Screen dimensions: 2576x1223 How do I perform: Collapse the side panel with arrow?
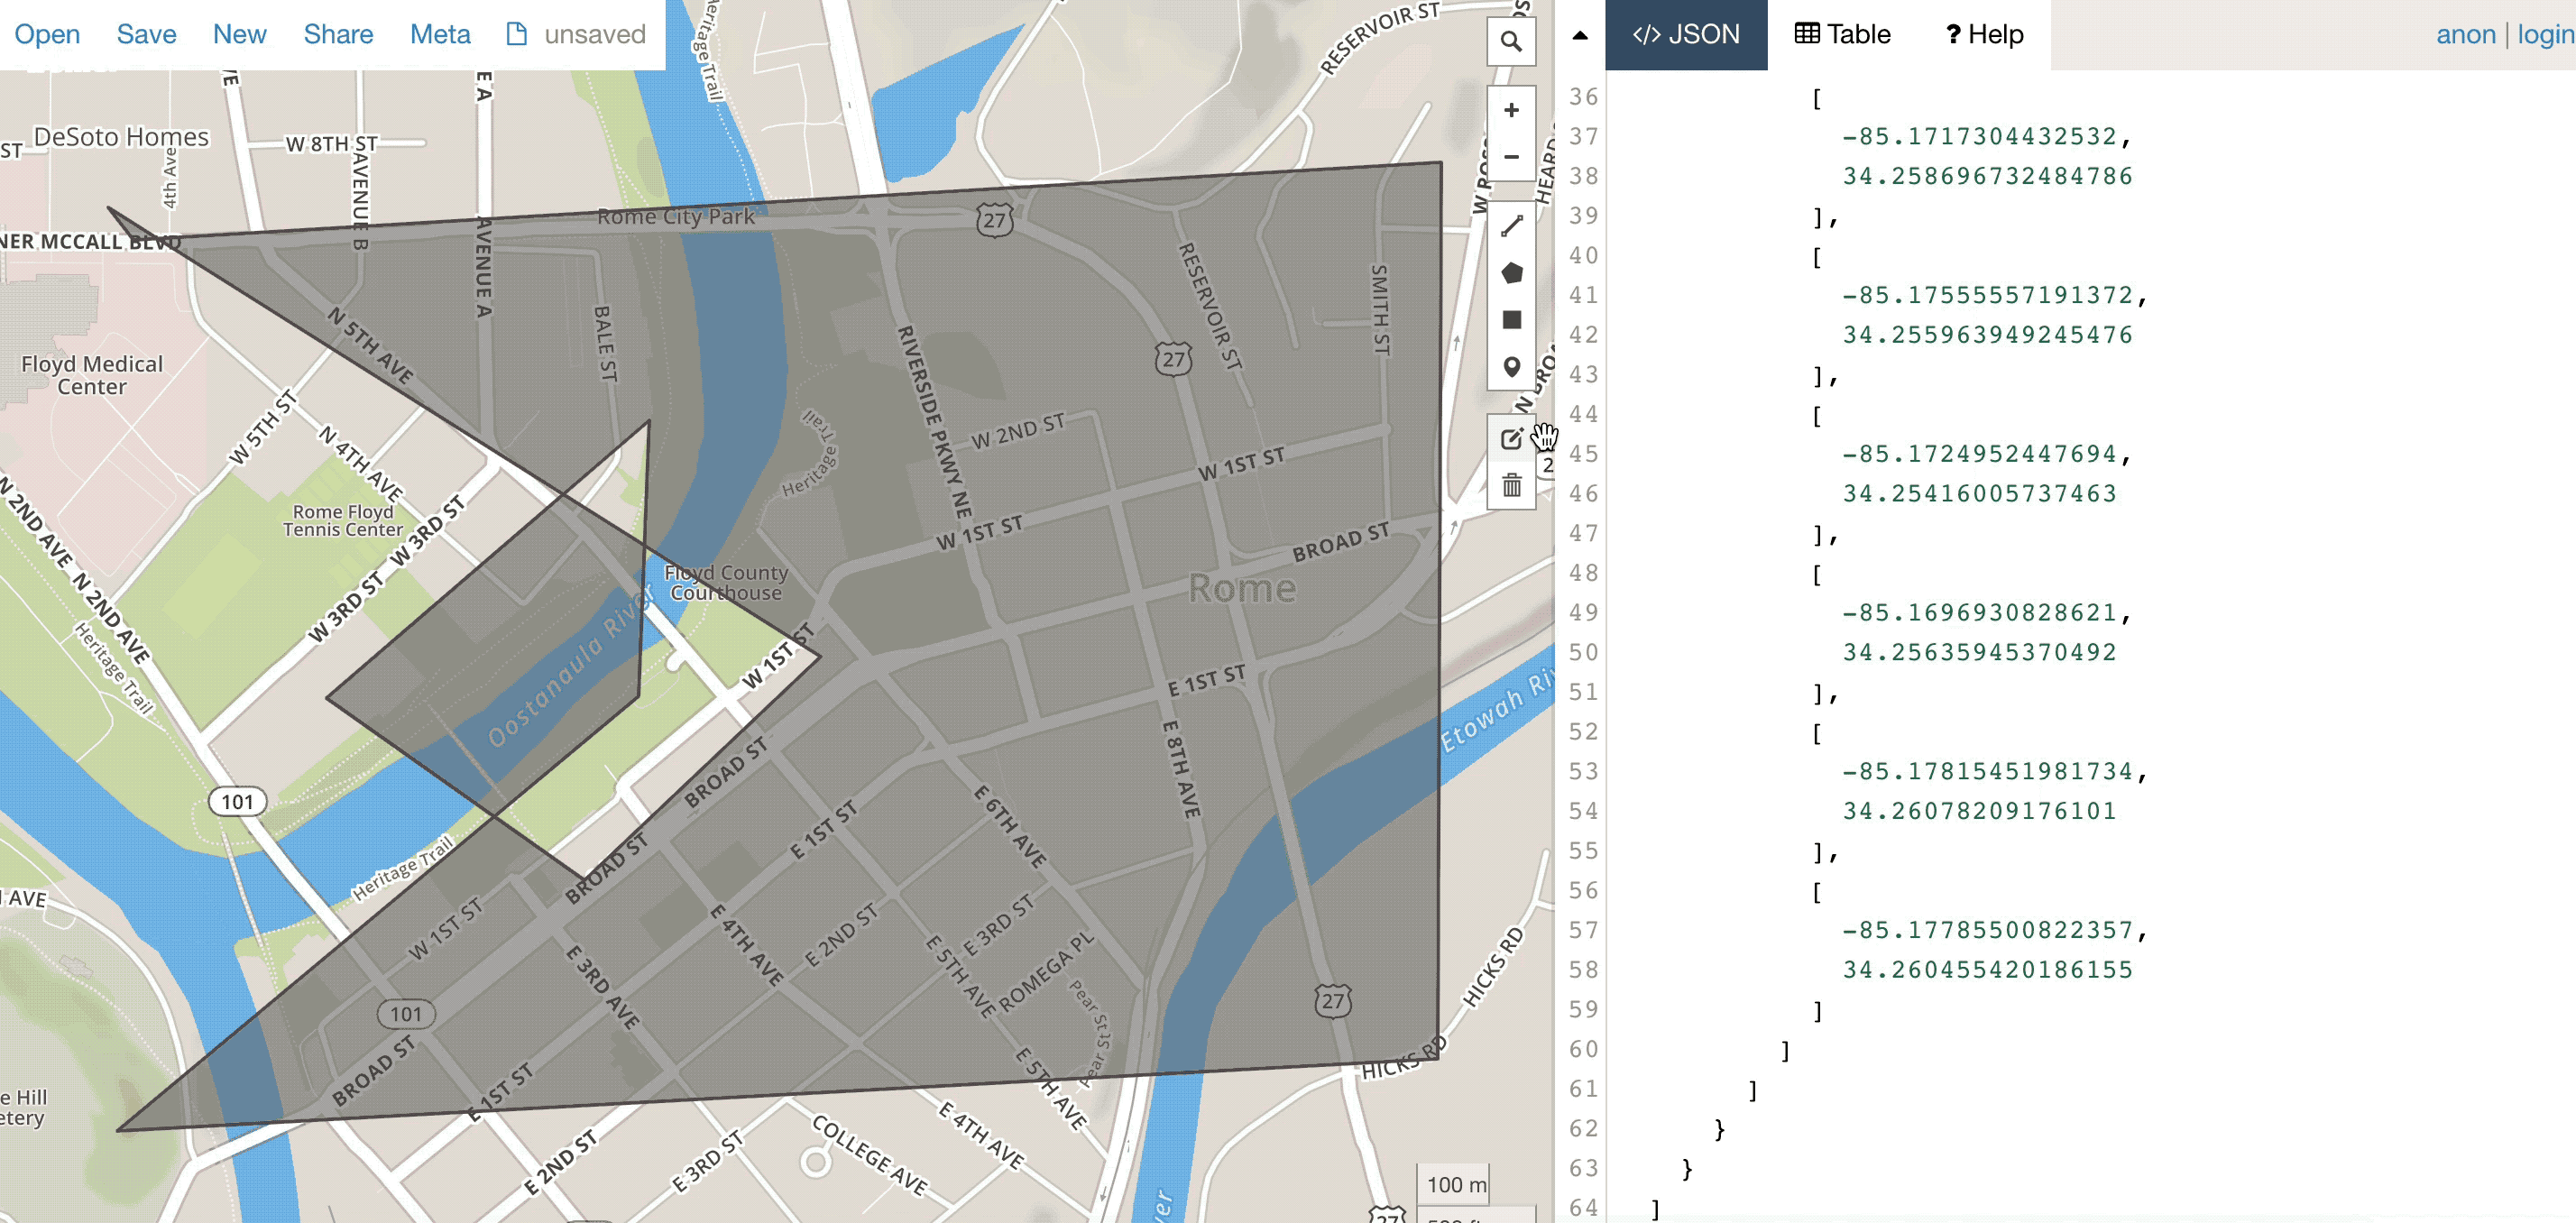[x=1580, y=35]
